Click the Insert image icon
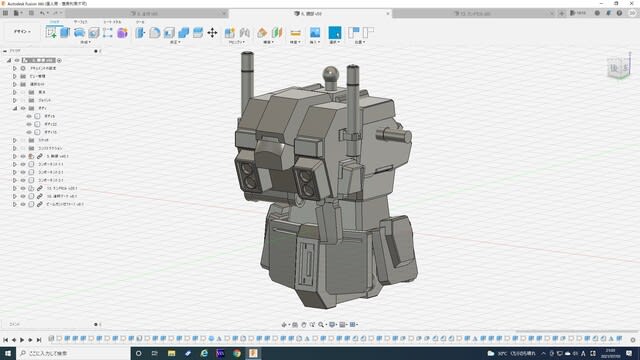This screenshot has height=360, width=640. (315, 33)
